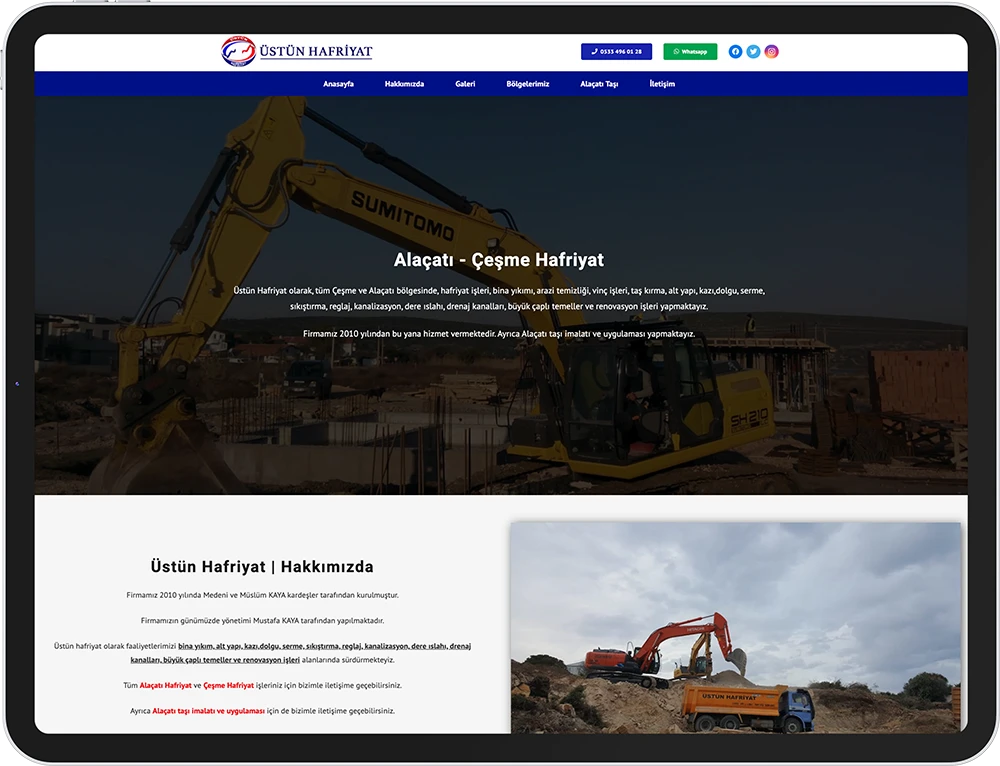Open the Twitter icon in the header

click(x=753, y=51)
